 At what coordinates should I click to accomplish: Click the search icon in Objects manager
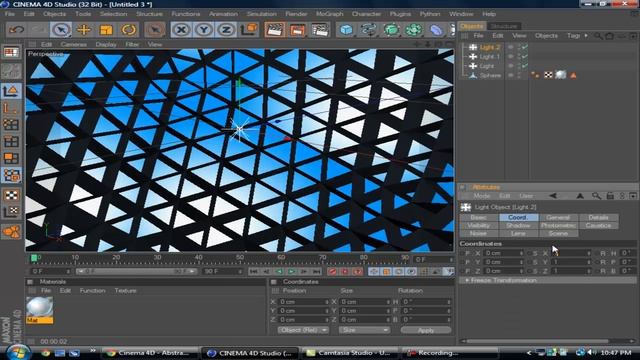(x=598, y=36)
